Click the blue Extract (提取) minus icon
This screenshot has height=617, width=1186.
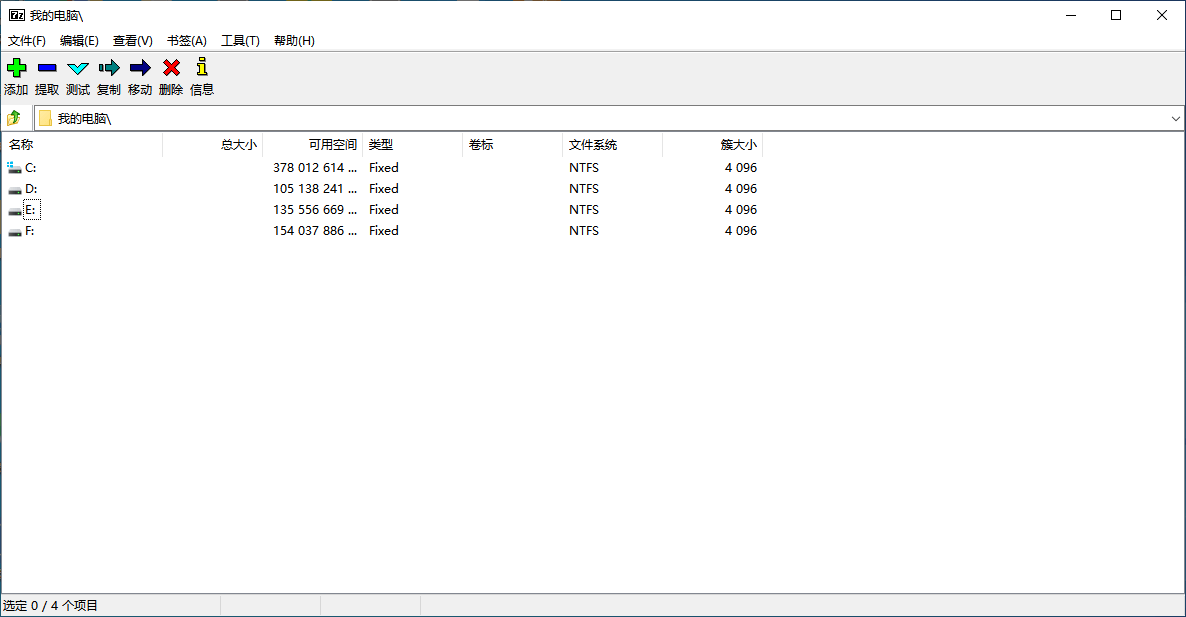(47, 68)
